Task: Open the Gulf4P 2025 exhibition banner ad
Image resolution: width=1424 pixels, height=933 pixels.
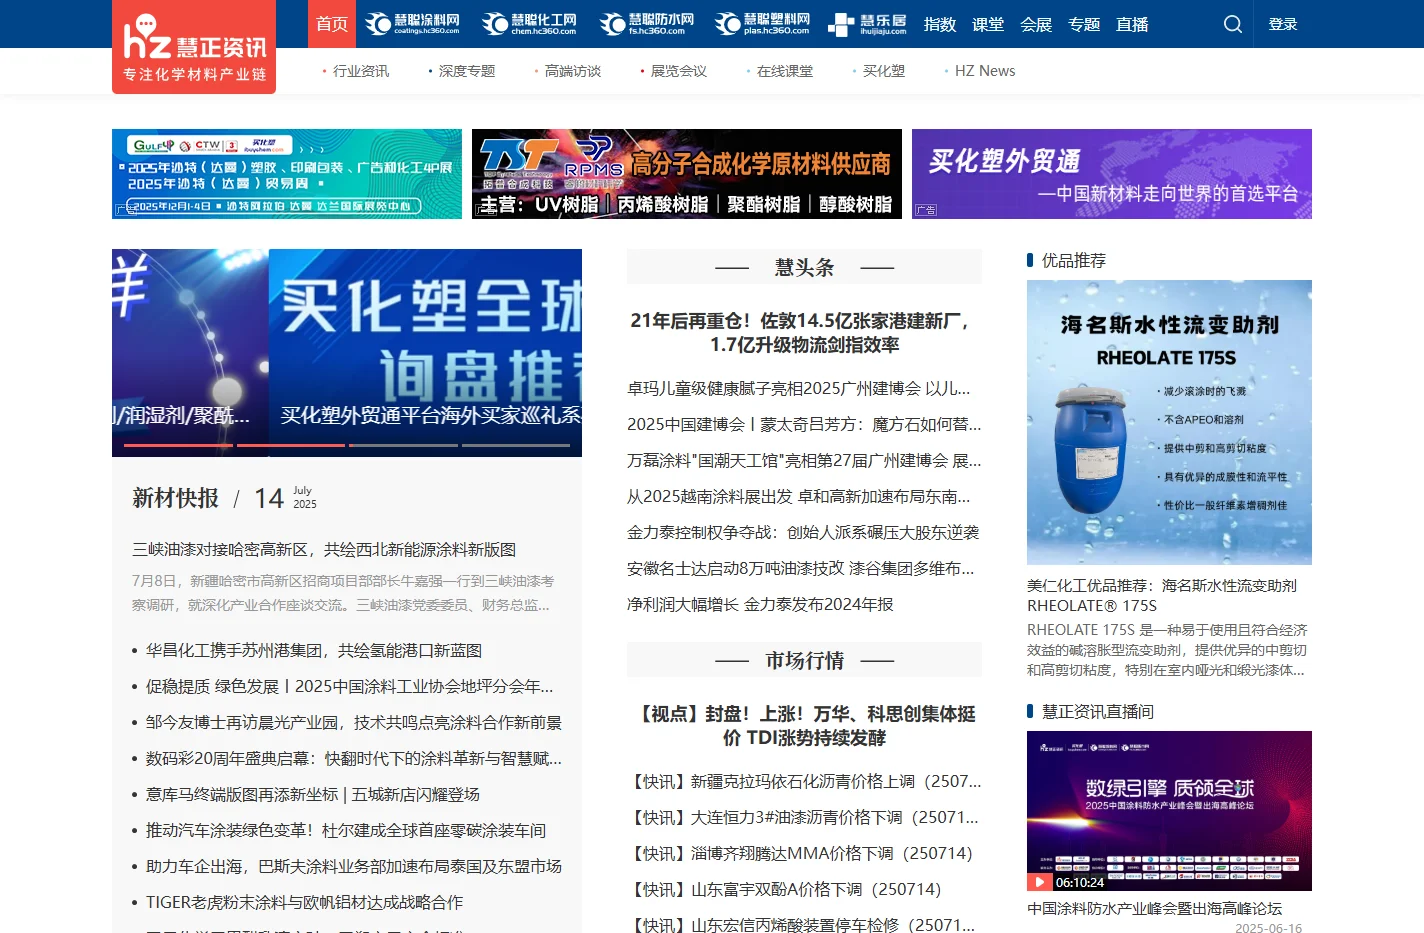Action: pyautogui.click(x=287, y=174)
